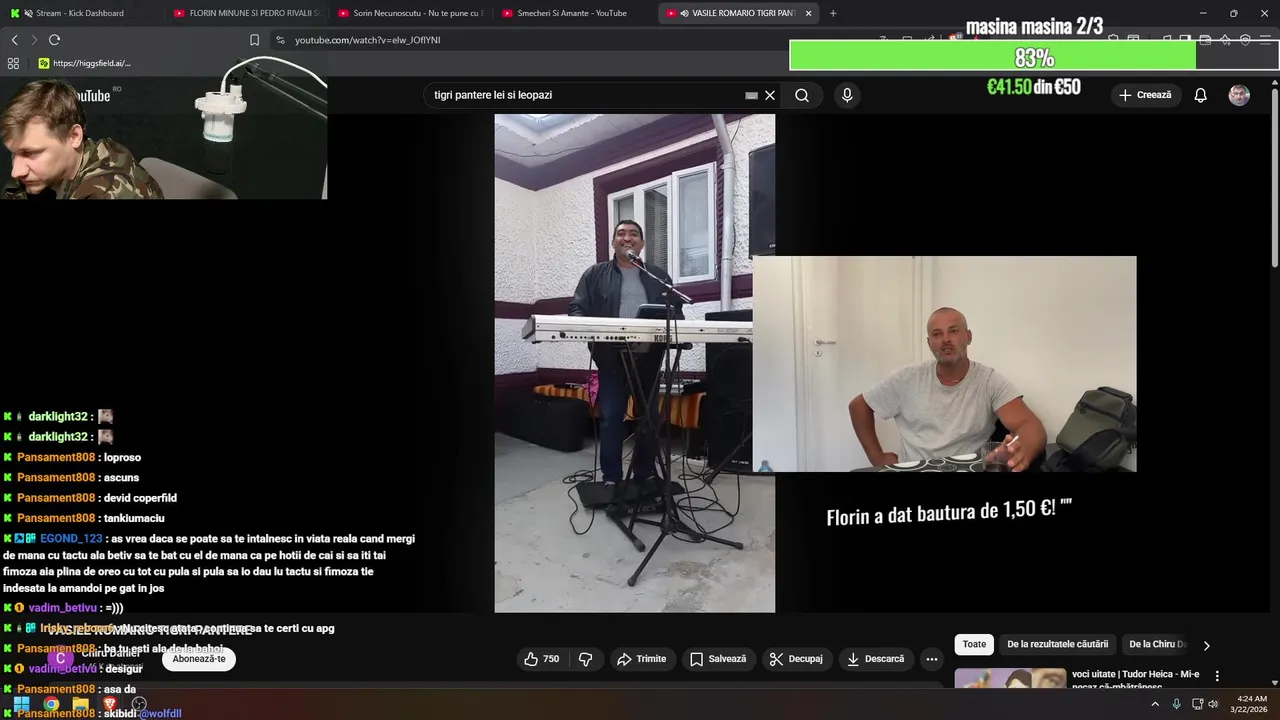Show hidden system tray icons
The width and height of the screenshot is (1280, 720).
(1155, 704)
